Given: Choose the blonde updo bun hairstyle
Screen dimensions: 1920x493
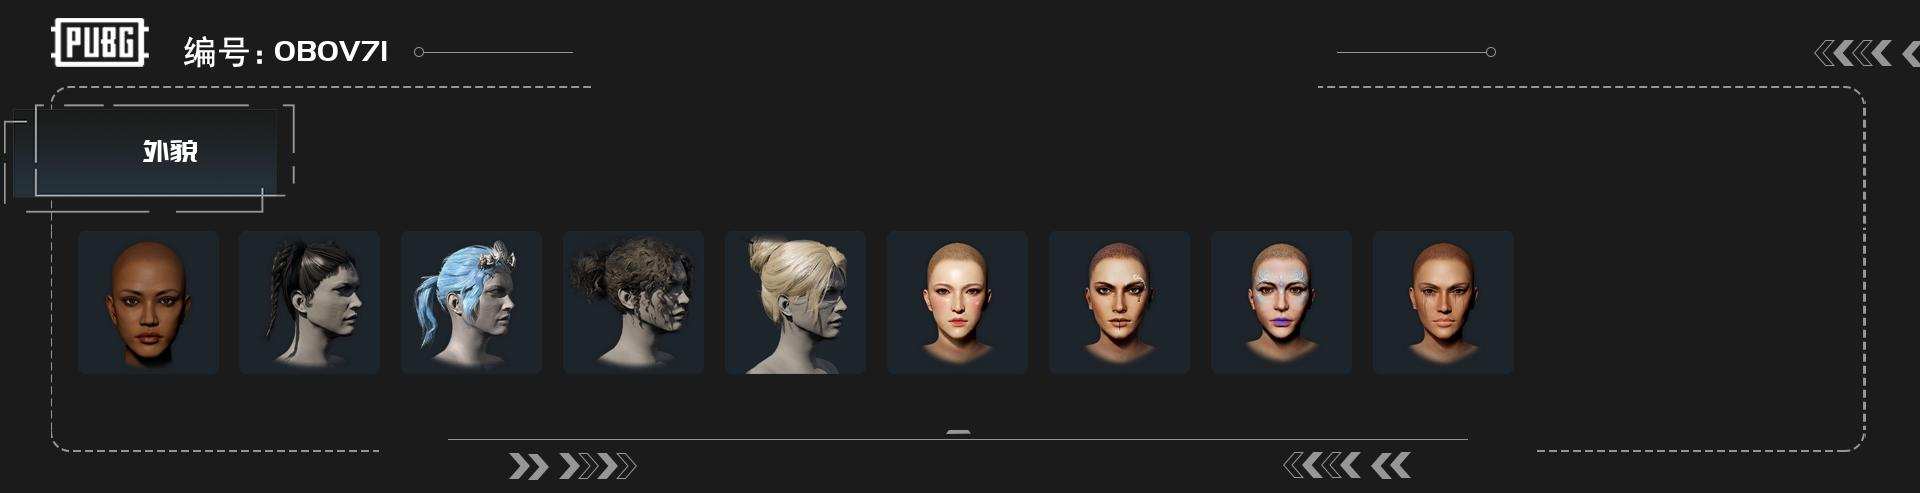Looking at the screenshot, I should (795, 302).
